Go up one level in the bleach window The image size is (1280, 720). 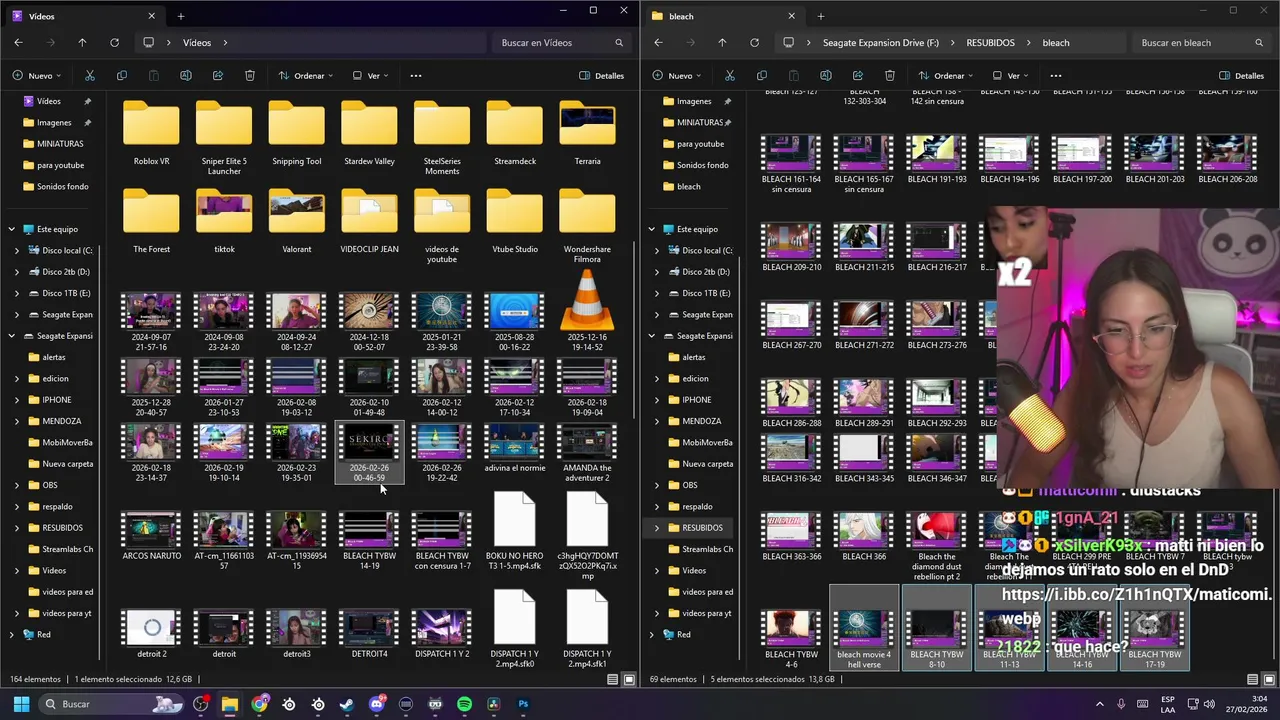coord(722,42)
